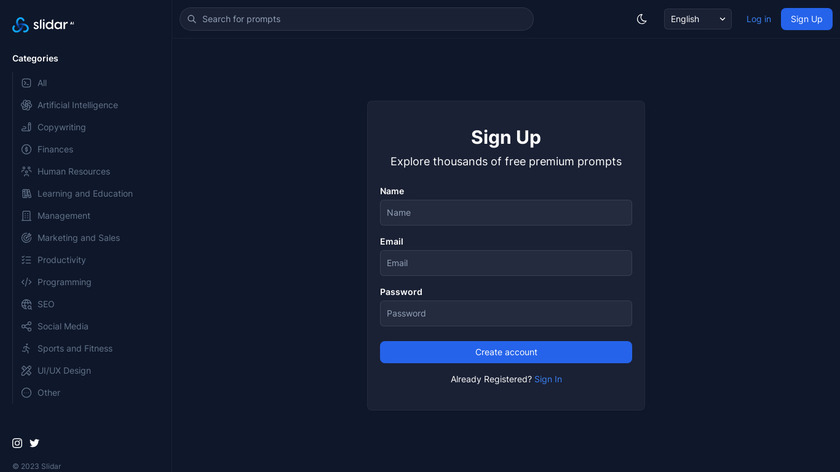Open the Instagram icon in footer
The height and width of the screenshot is (472, 840).
click(x=17, y=443)
